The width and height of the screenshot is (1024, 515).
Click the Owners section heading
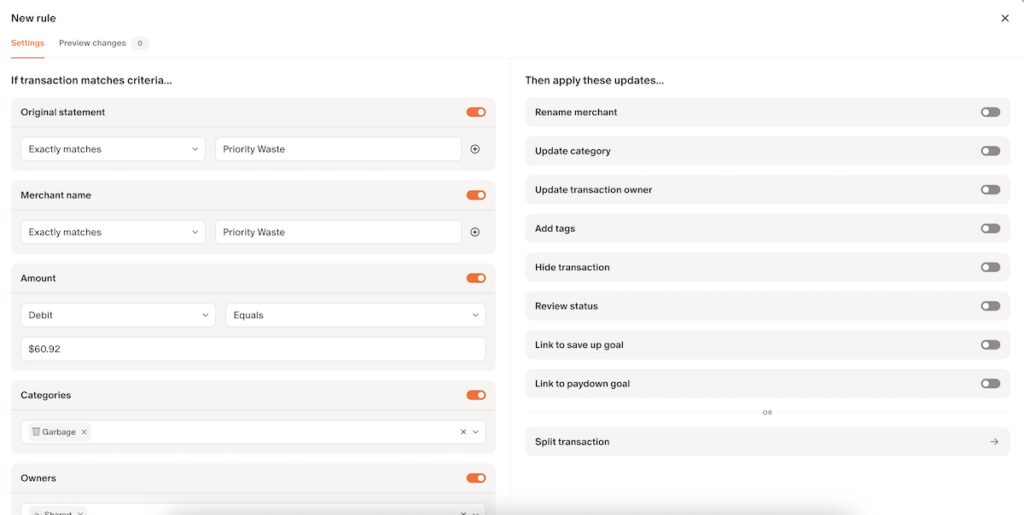[x=39, y=478]
